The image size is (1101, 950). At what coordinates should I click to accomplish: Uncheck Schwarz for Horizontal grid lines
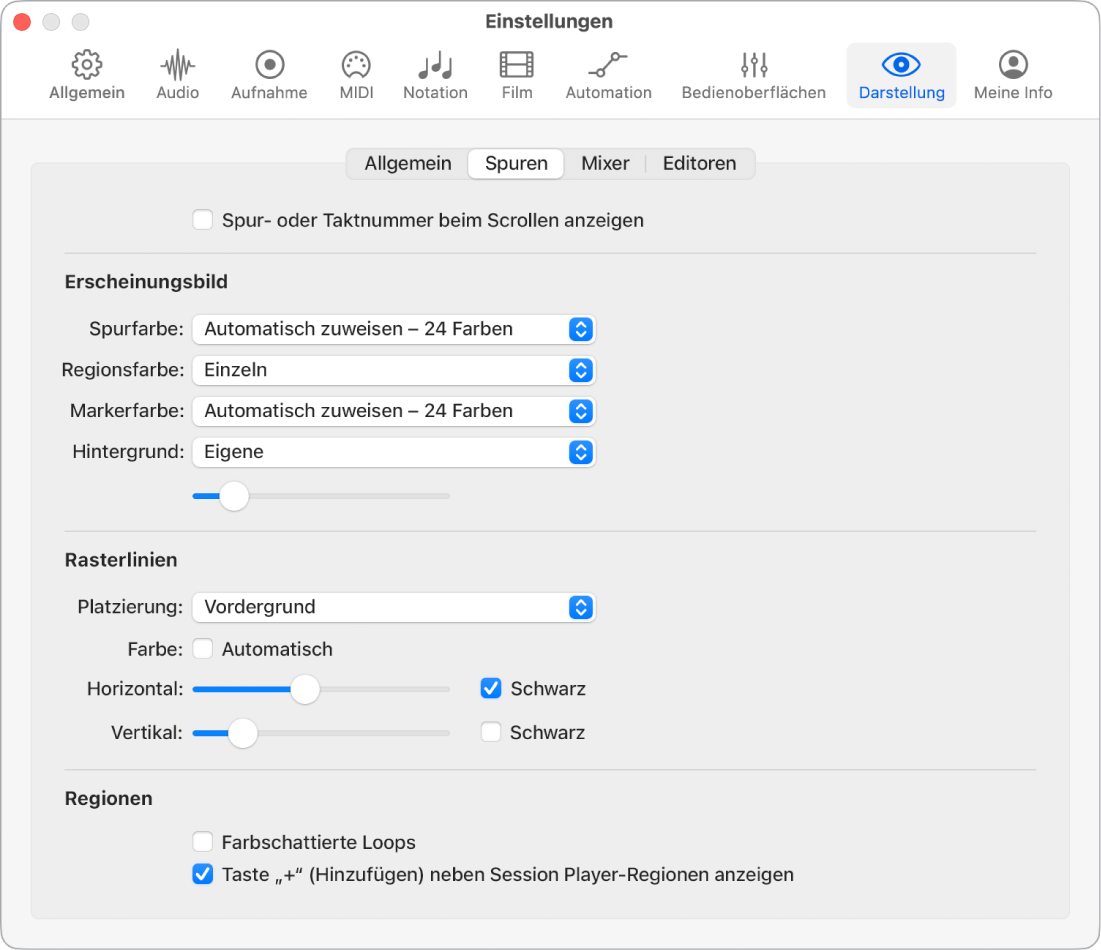click(491, 688)
